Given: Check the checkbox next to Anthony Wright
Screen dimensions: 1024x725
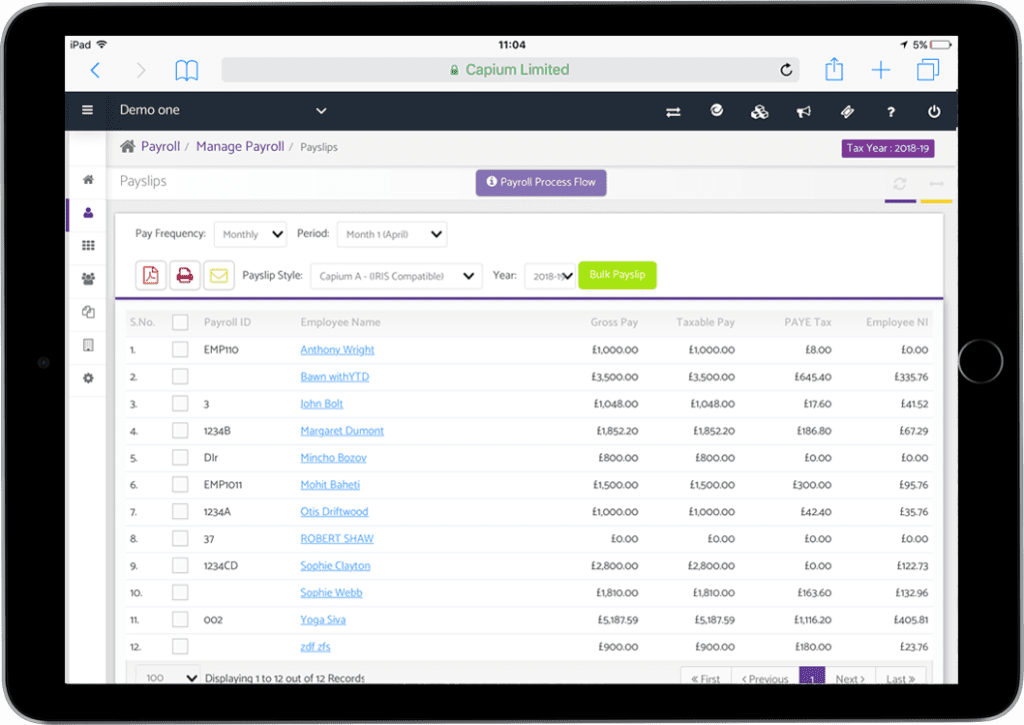Looking at the screenshot, I should [x=181, y=351].
